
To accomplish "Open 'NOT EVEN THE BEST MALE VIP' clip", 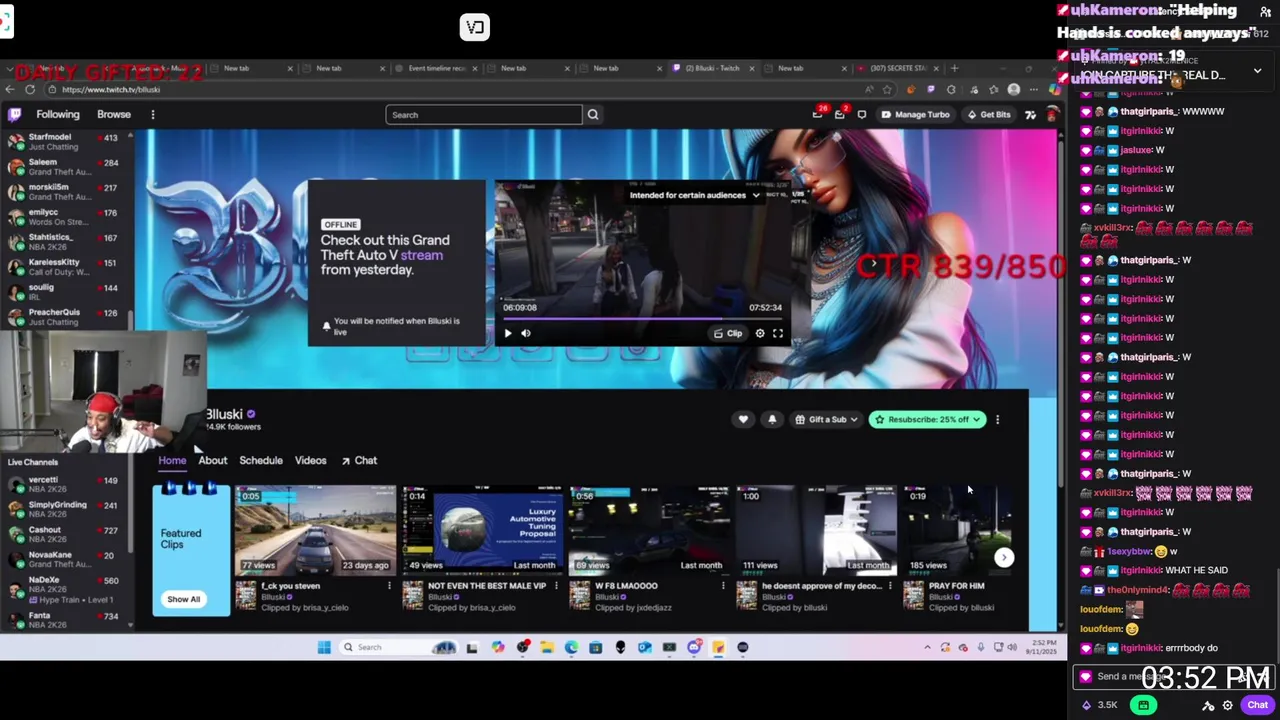I will (483, 530).
